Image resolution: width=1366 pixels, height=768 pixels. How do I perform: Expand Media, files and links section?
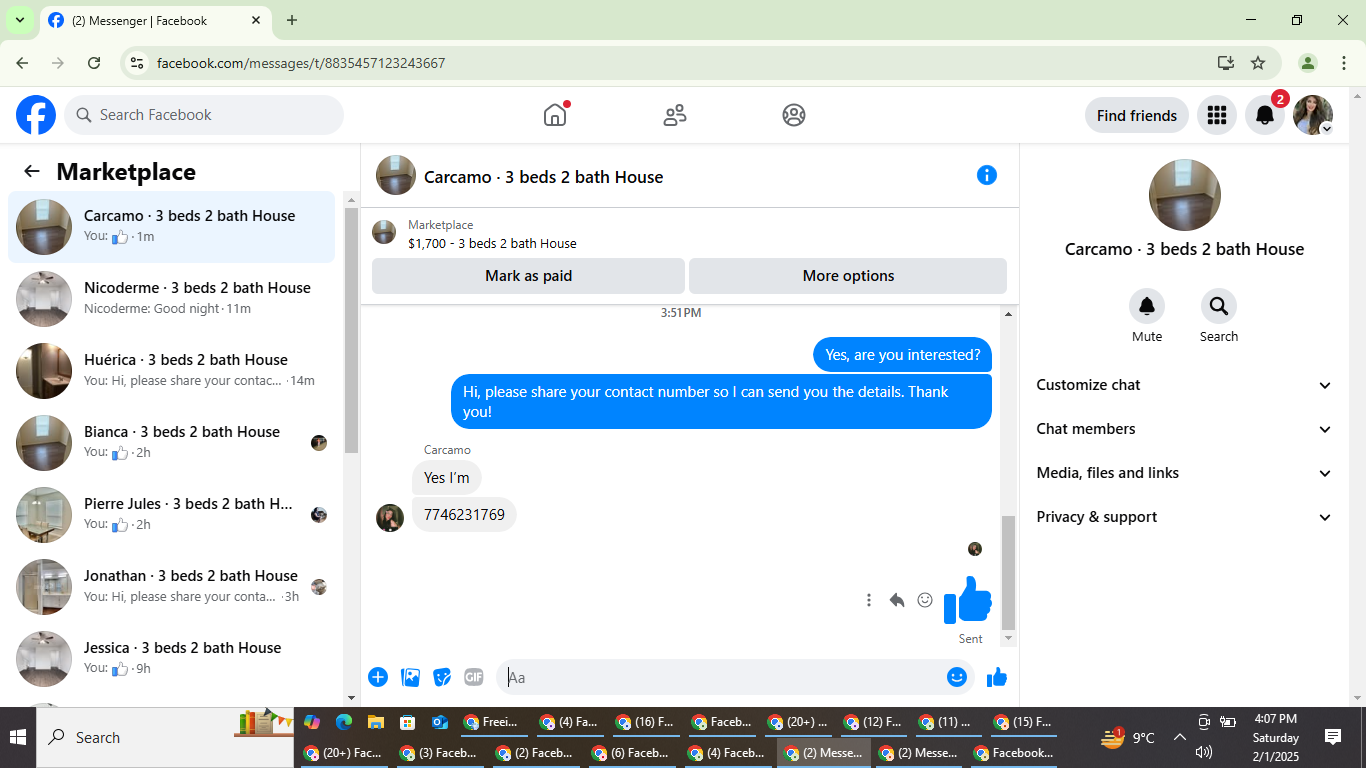click(x=1184, y=473)
